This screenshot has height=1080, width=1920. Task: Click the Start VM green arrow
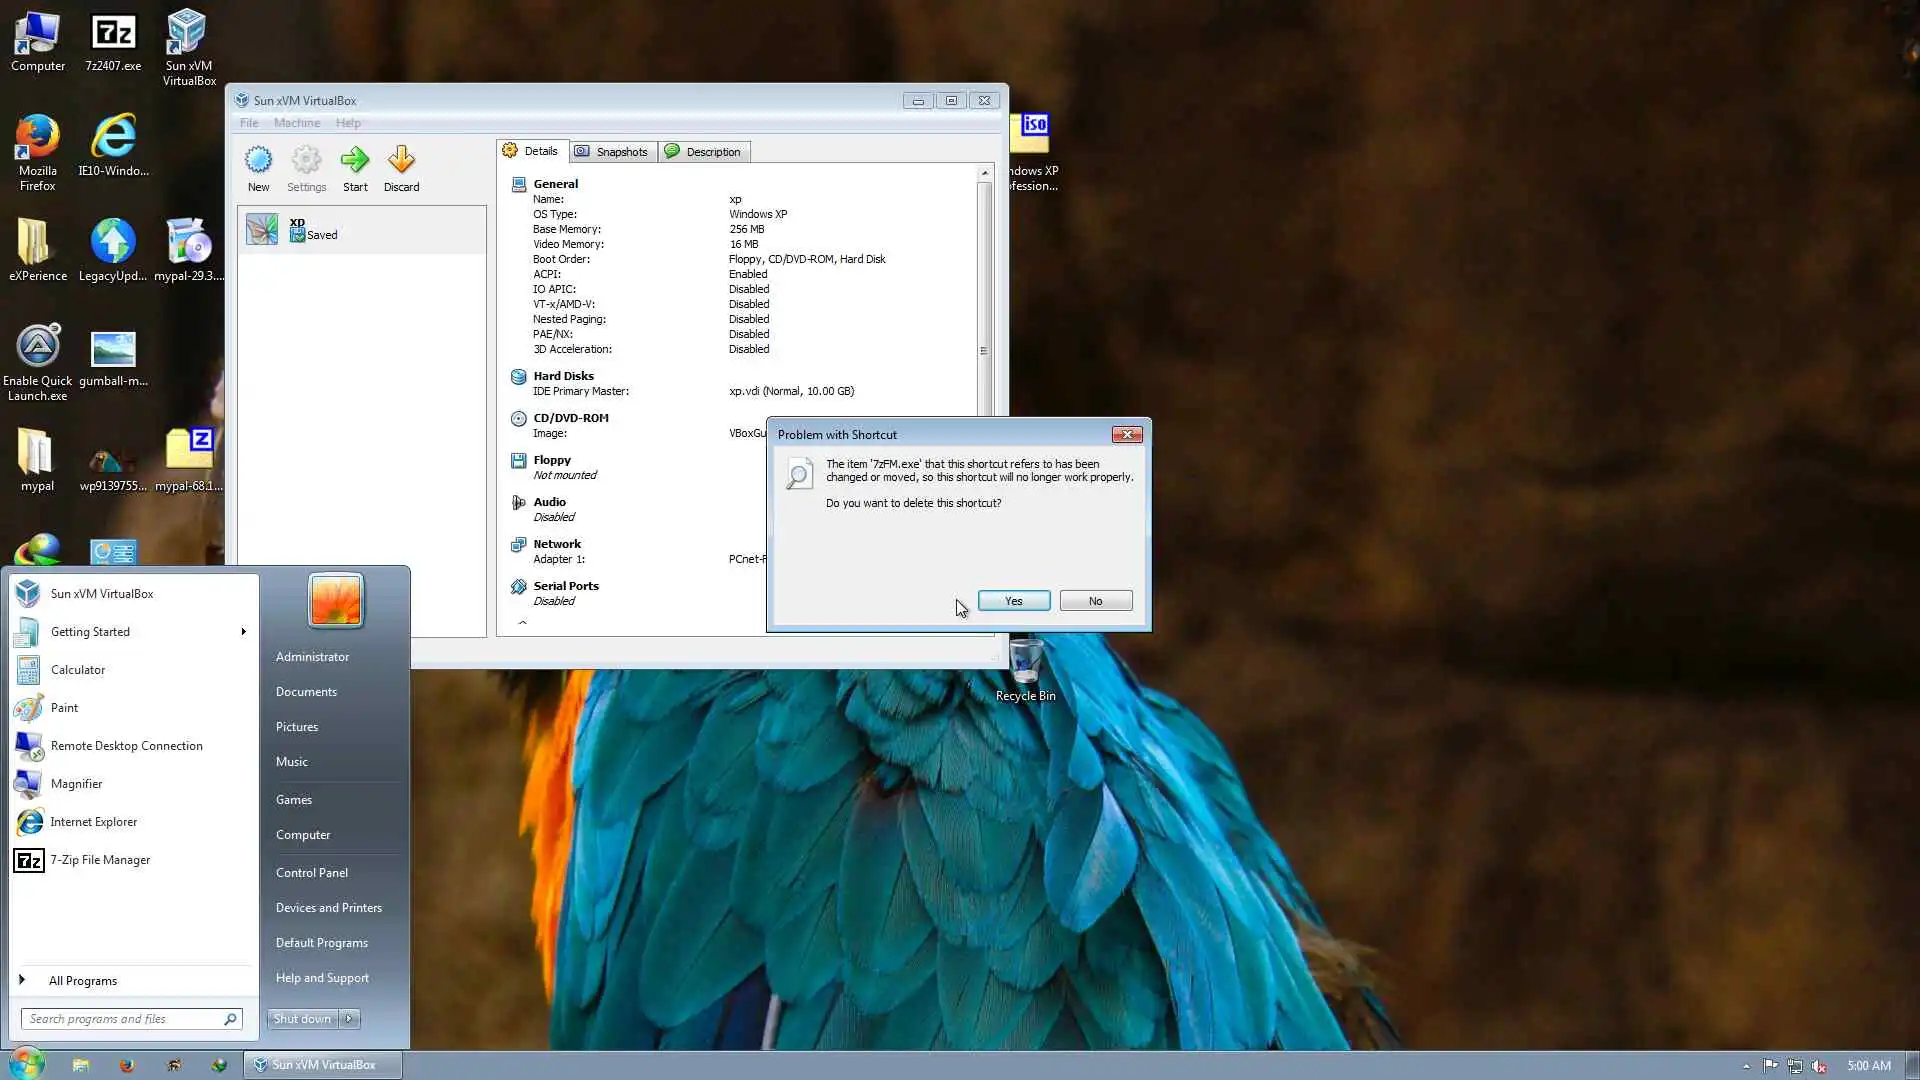coord(355,161)
